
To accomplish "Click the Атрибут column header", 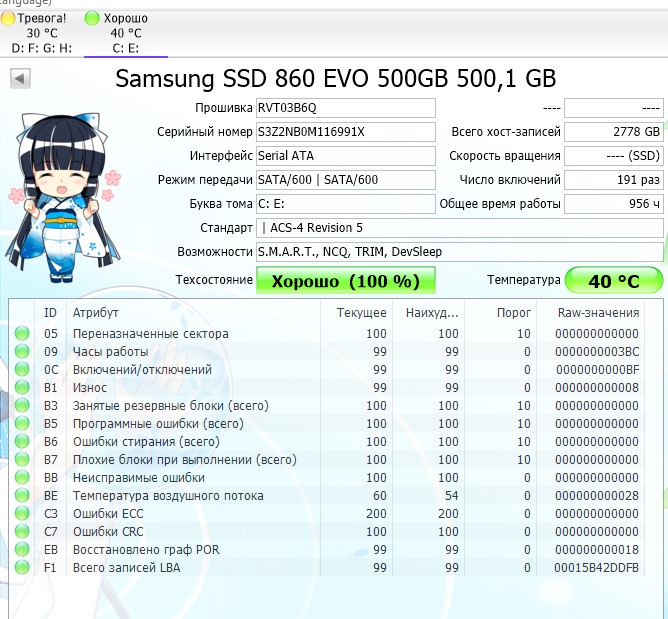I will (193, 313).
